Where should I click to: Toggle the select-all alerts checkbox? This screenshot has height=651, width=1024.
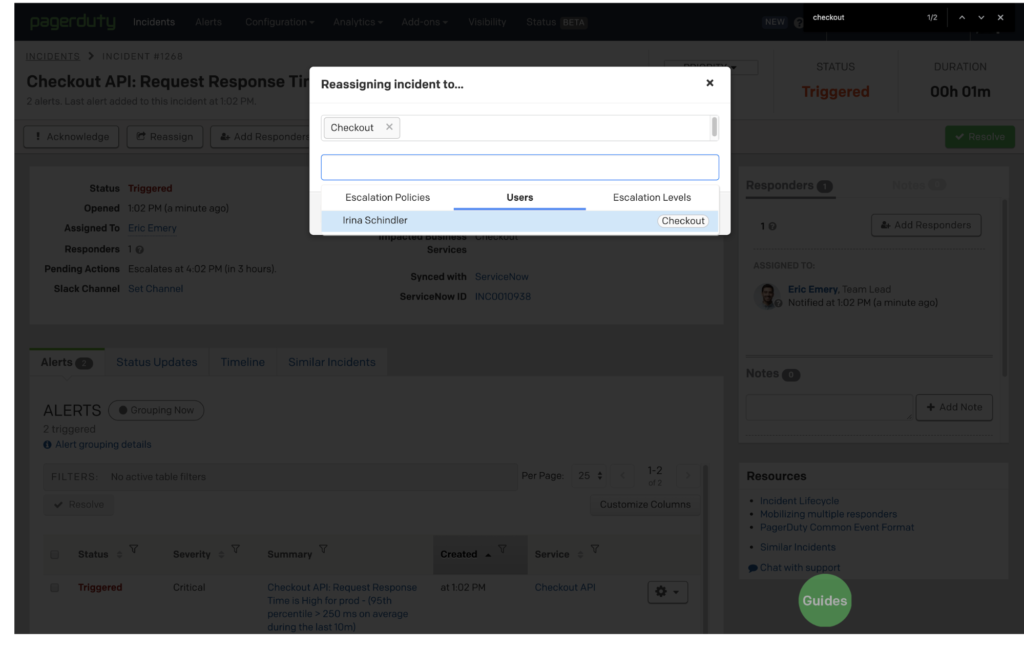point(55,555)
